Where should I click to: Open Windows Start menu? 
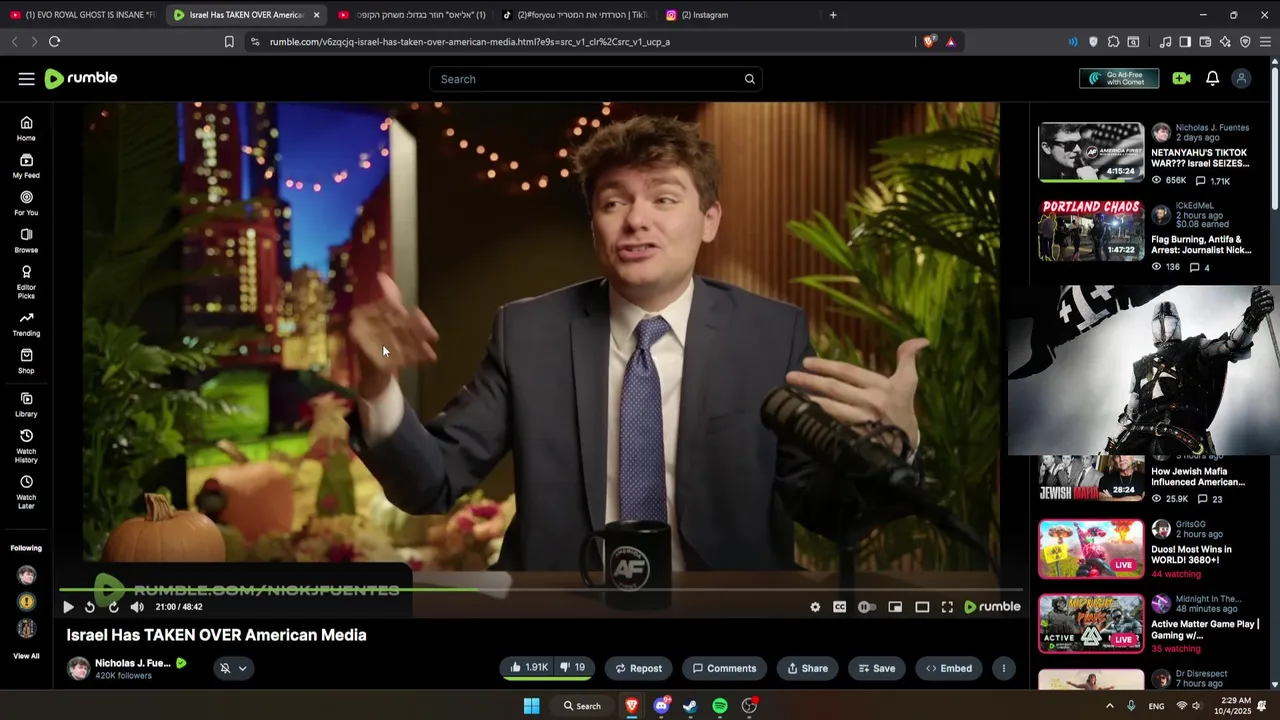click(x=531, y=706)
